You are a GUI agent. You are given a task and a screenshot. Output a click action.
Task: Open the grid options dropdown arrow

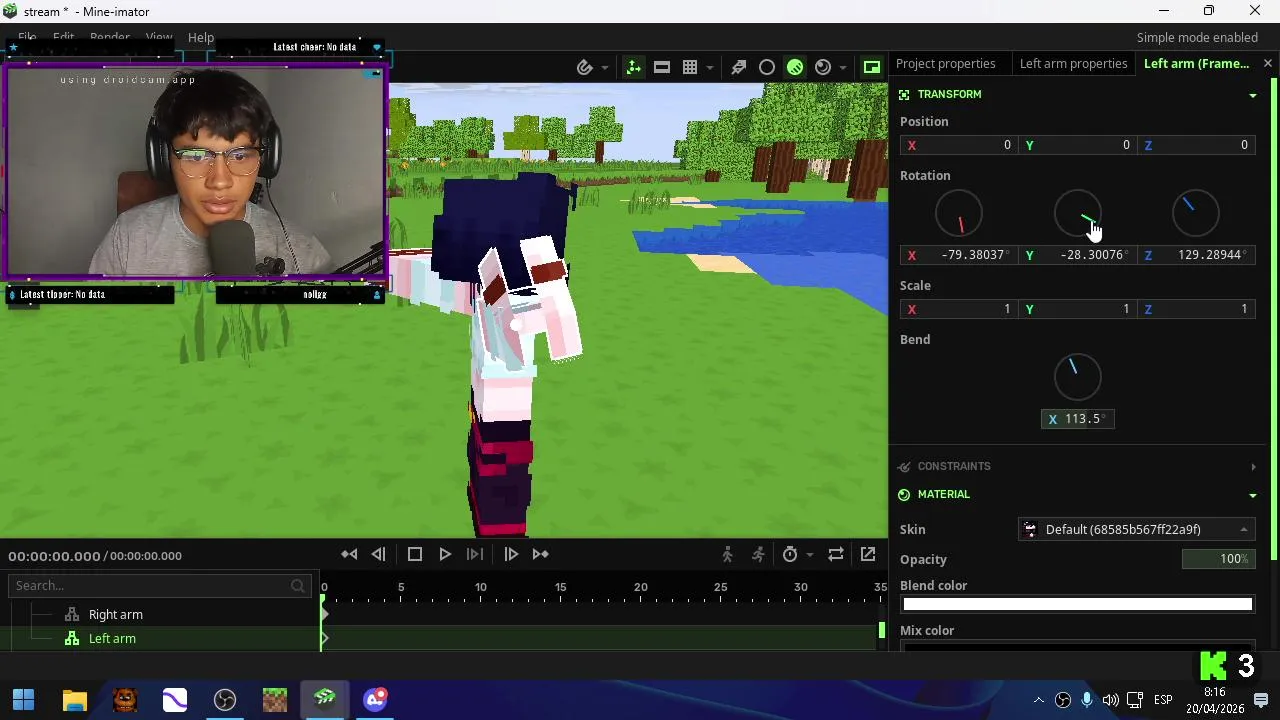[710, 68]
